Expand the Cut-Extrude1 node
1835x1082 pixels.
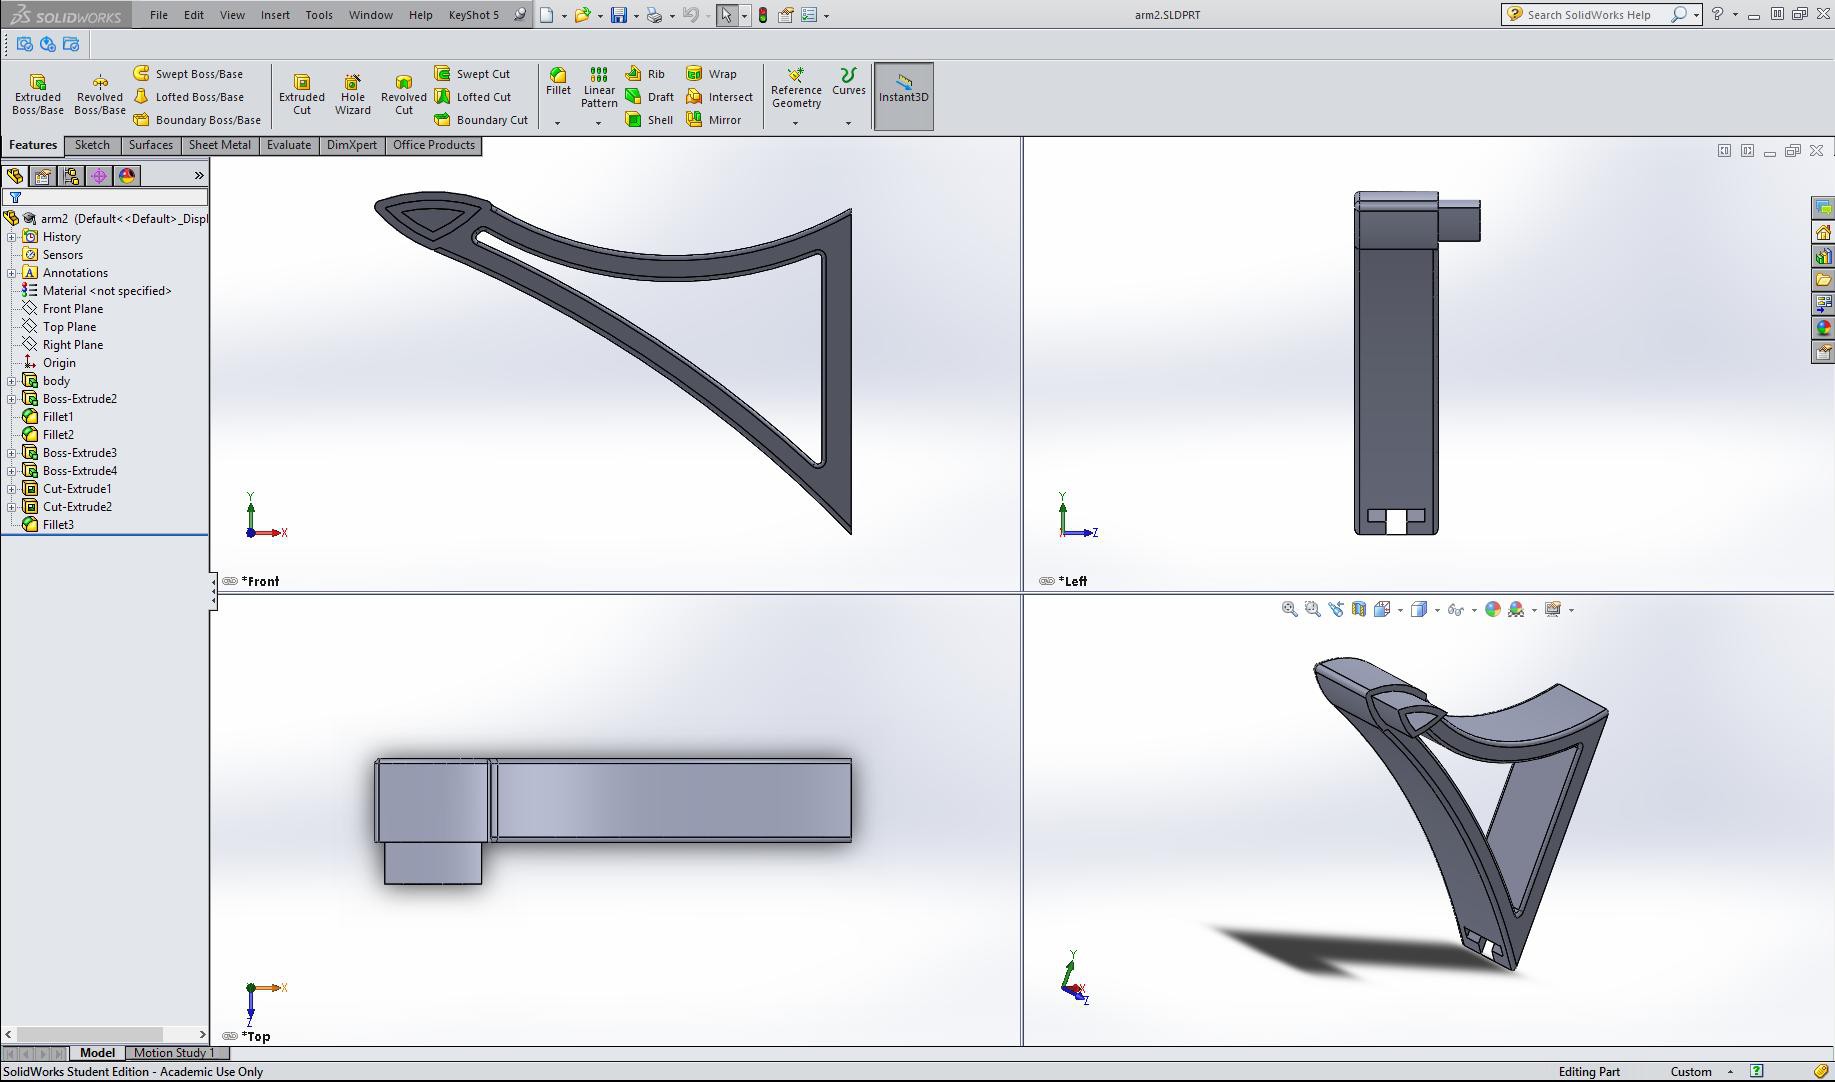[x=12, y=489]
